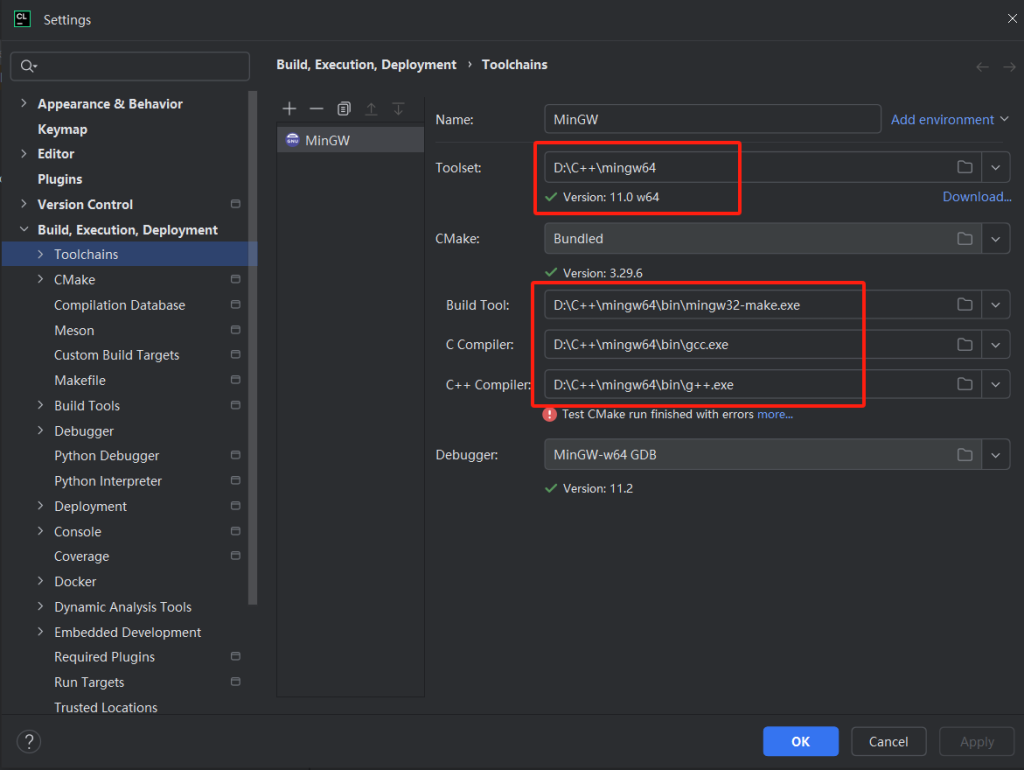Click Build, Execution, Deployment breadcrumb
This screenshot has height=770, width=1024.
(x=366, y=65)
